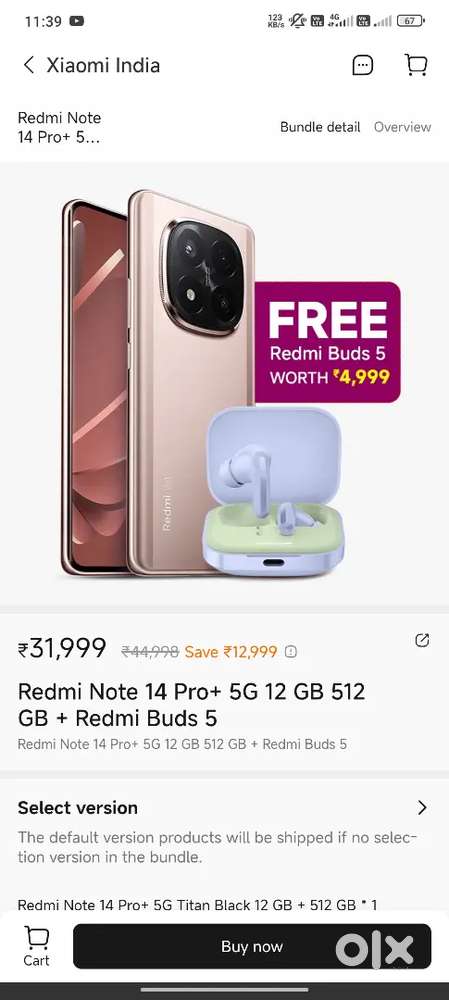This screenshot has height=1000, width=449.
Task: Switch to the Overview tab
Action: pos(402,127)
